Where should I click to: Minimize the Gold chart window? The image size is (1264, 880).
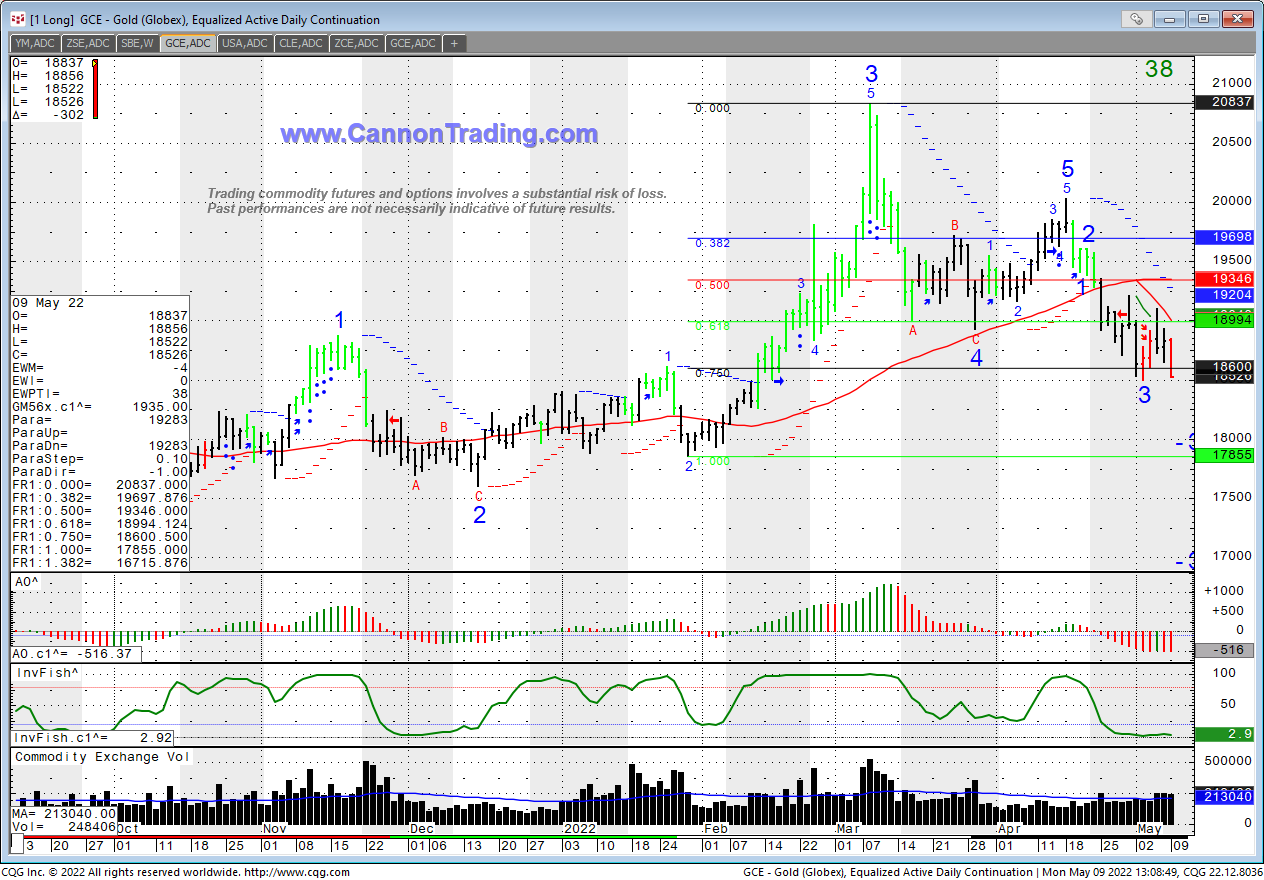1173,19
